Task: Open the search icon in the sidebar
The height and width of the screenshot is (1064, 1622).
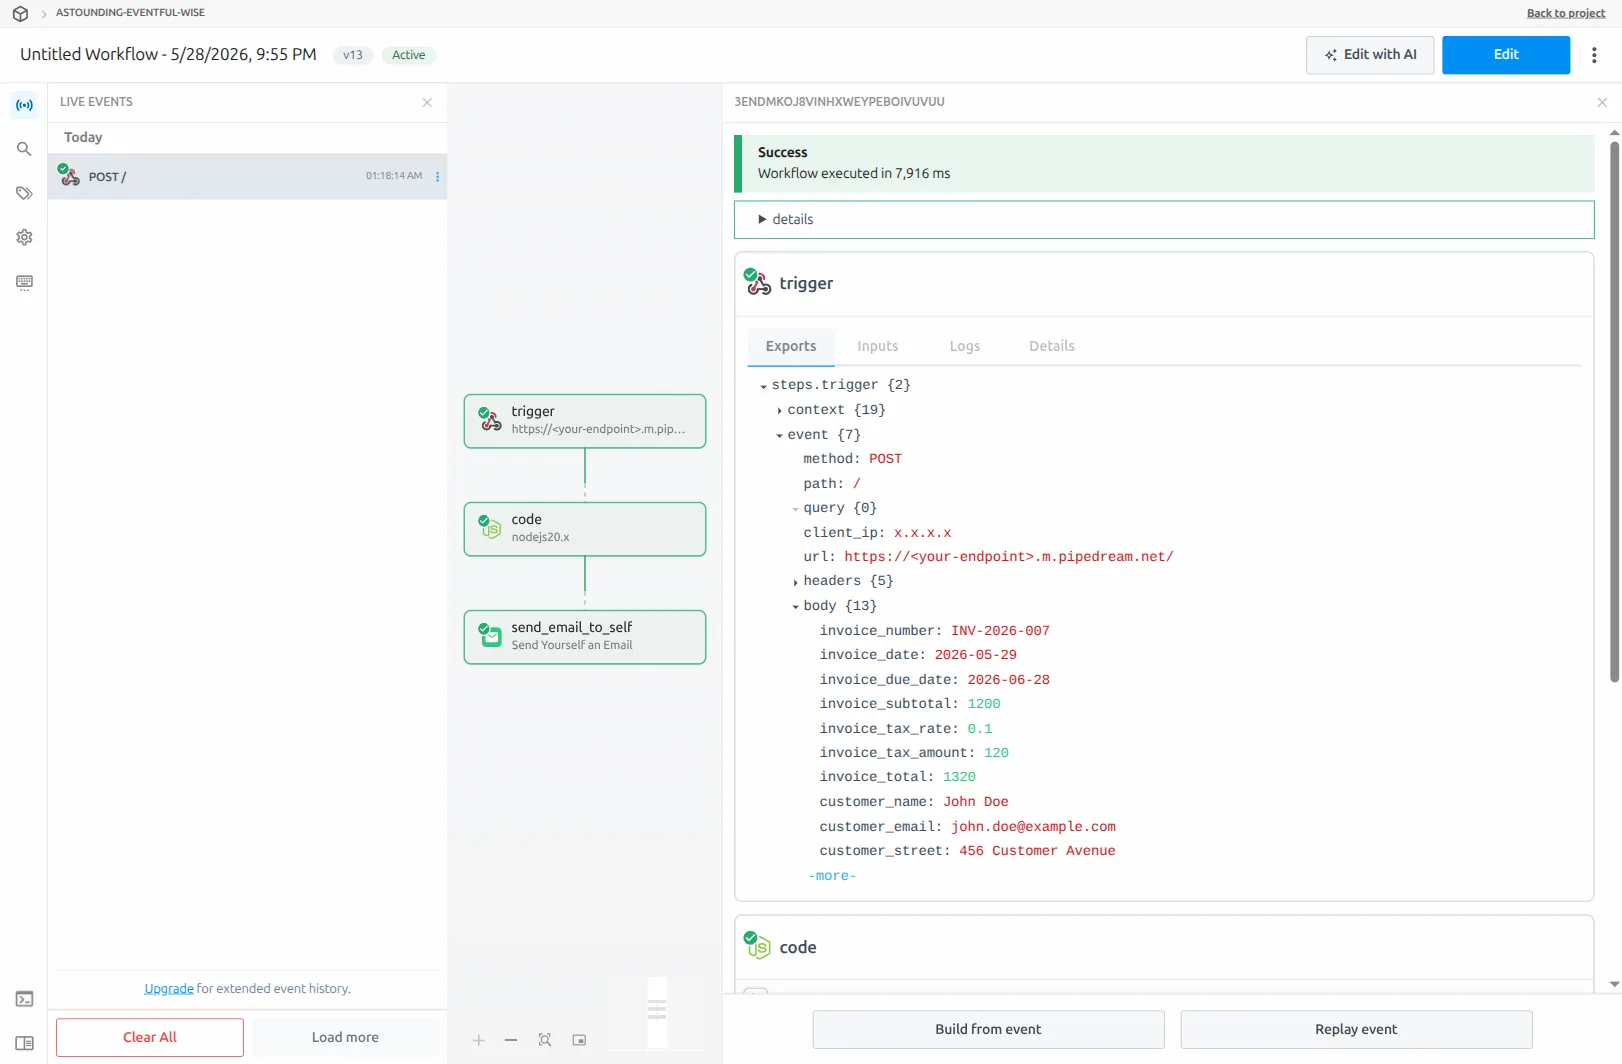Action: coord(24,149)
